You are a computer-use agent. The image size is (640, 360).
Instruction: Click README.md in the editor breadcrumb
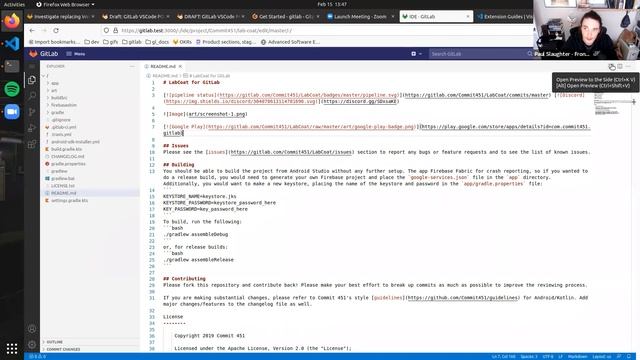(164, 76)
